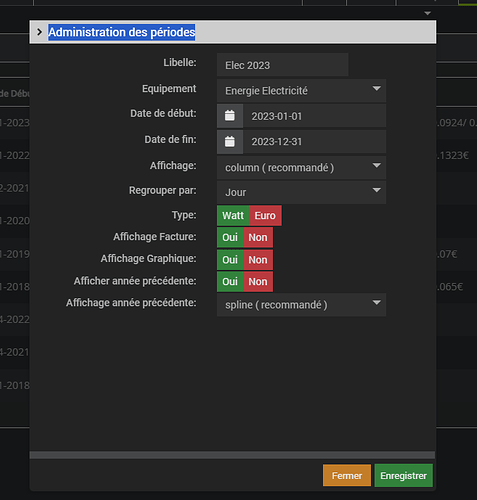Click the .065€ value in background table
Screen dimensions: 477x500
tap(450, 287)
